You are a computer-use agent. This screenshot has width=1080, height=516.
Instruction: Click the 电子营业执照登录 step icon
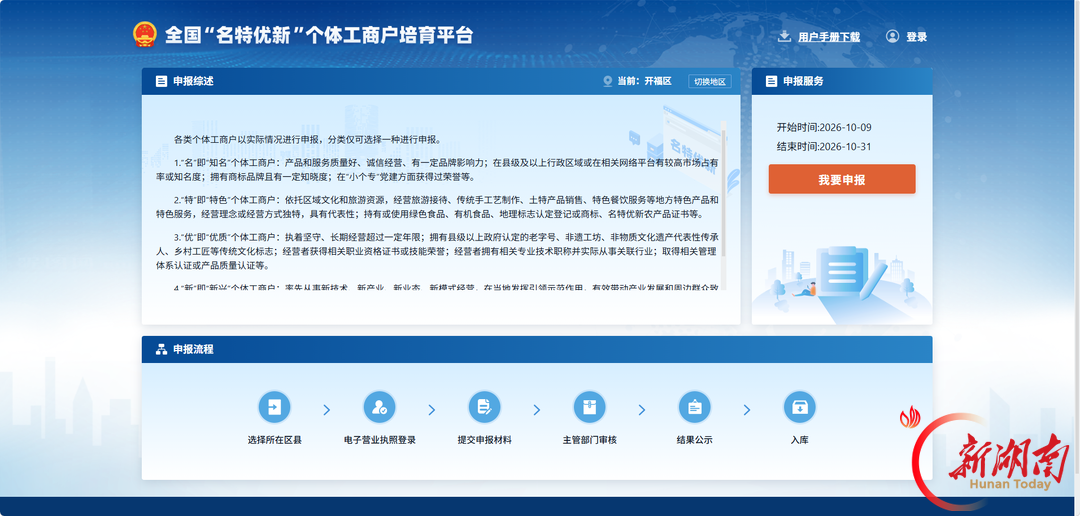click(380, 407)
